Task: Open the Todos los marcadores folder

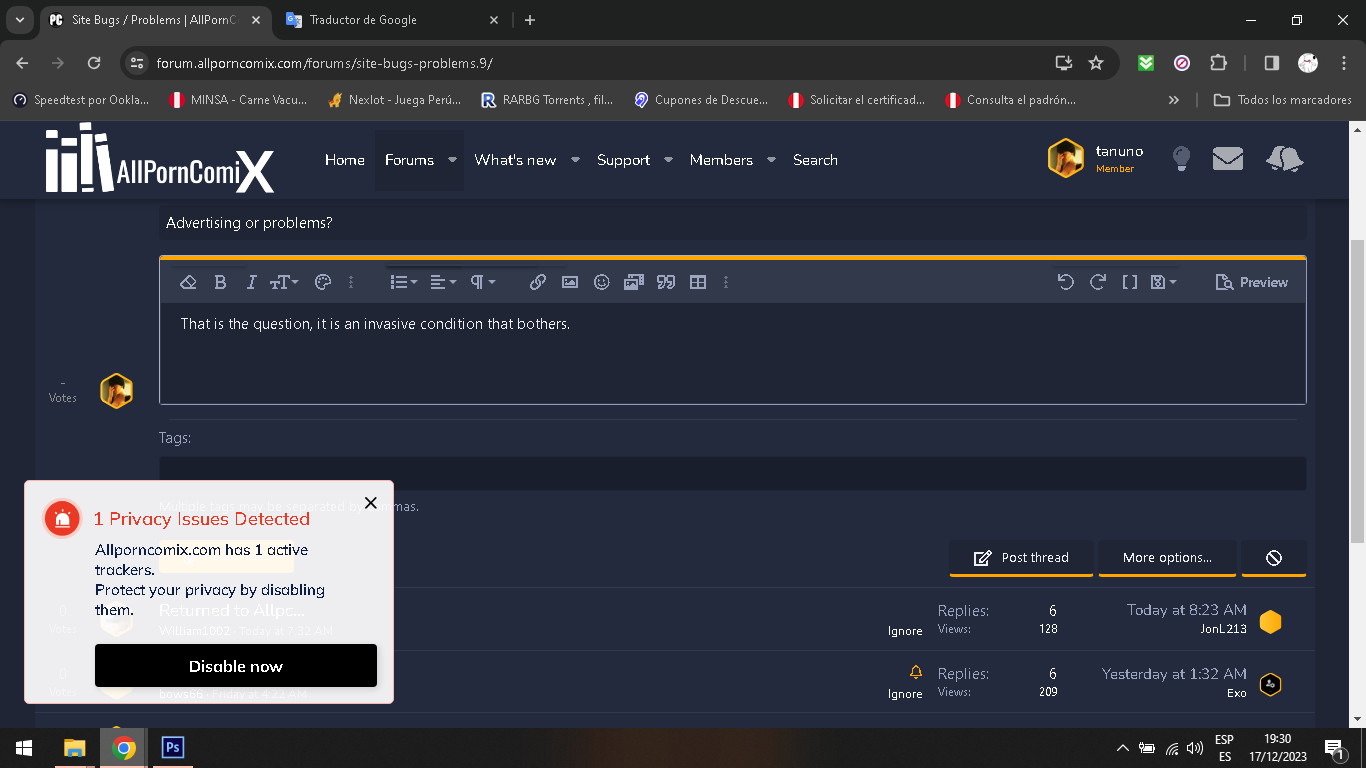Action: coord(1282,100)
